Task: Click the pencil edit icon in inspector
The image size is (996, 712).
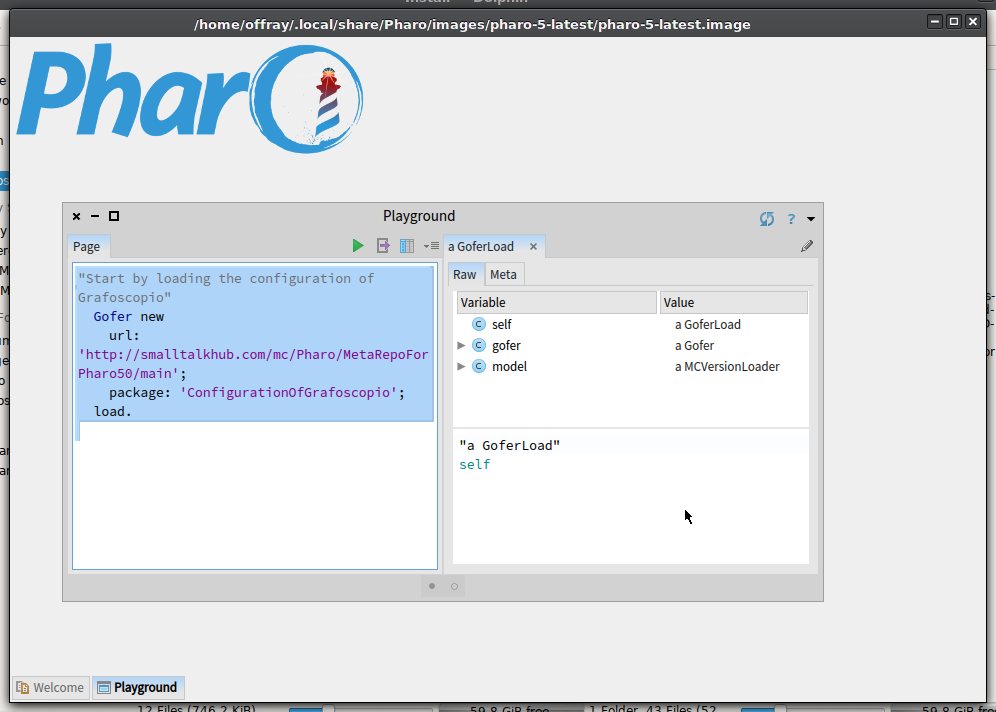Action: [807, 246]
